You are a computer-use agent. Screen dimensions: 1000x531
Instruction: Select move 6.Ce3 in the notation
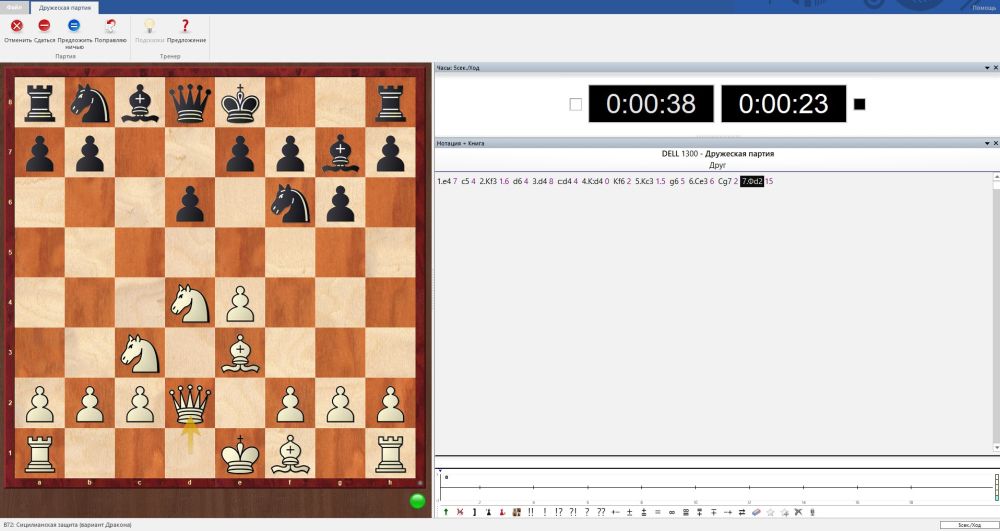[698, 182]
